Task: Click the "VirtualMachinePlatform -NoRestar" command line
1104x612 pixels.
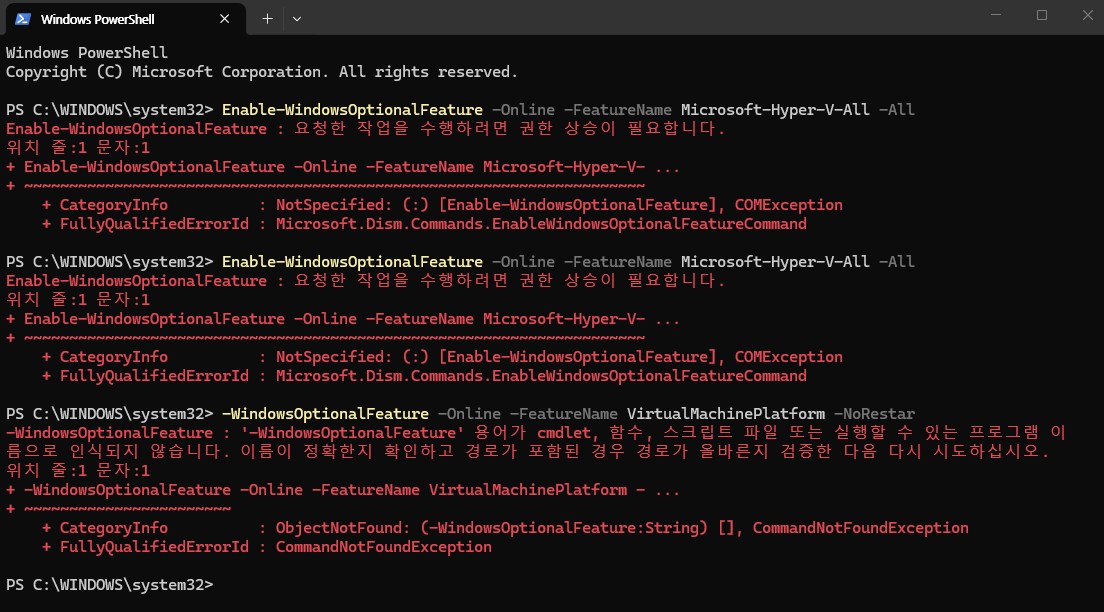Action: pyautogui.click(x=460, y=414)
